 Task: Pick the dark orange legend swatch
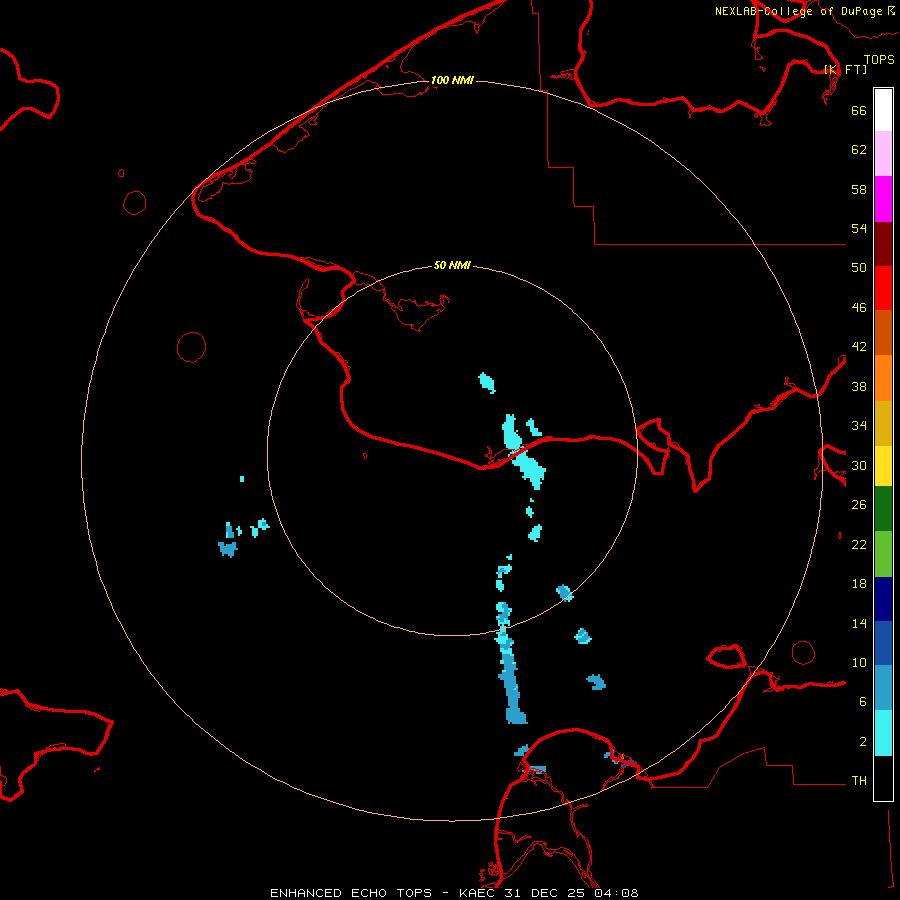pyautogui.click(x=883, y=333)
